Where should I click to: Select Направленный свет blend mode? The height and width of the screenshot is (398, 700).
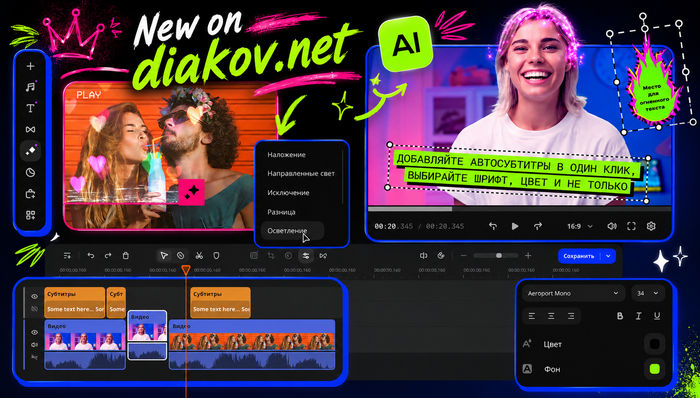click(x=301, y=174)
